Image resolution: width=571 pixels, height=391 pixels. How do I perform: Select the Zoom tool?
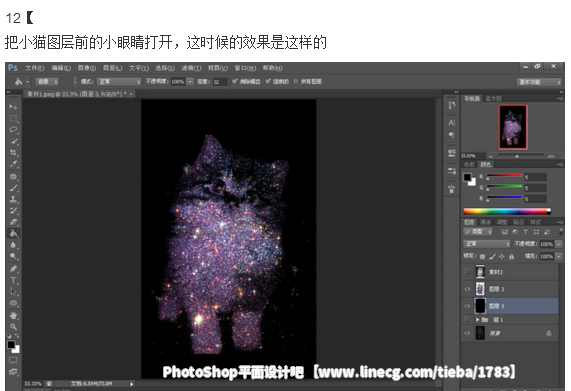[13, 327]
